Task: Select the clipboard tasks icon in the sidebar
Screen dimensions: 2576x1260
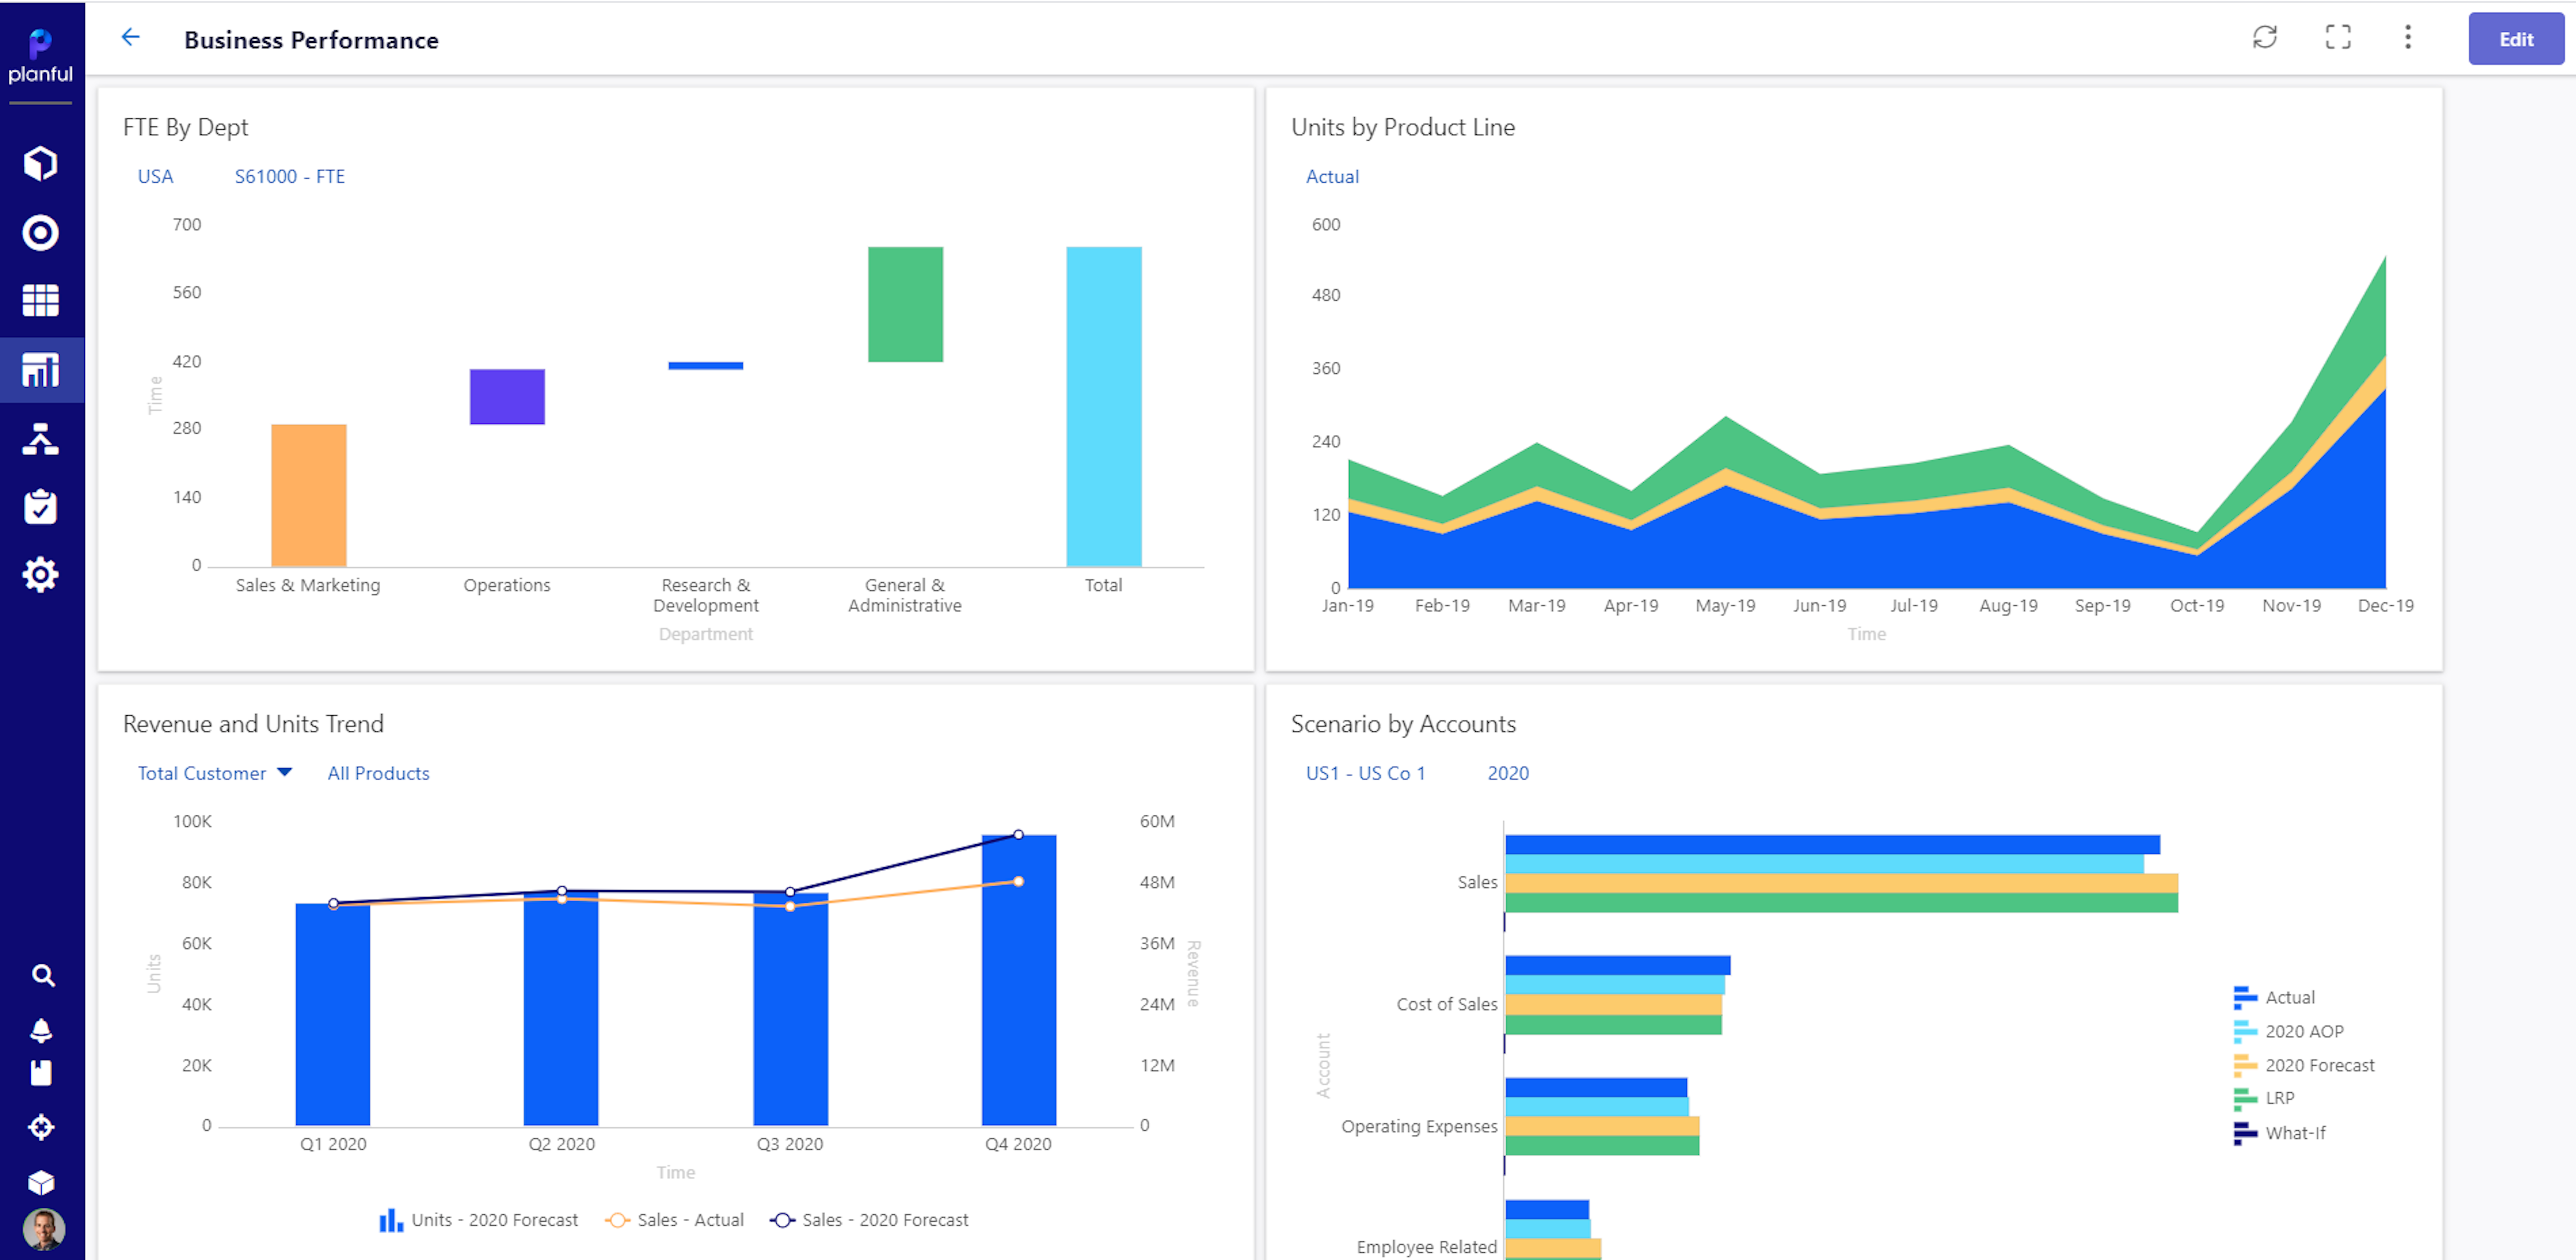Action: tap(41, 507)
